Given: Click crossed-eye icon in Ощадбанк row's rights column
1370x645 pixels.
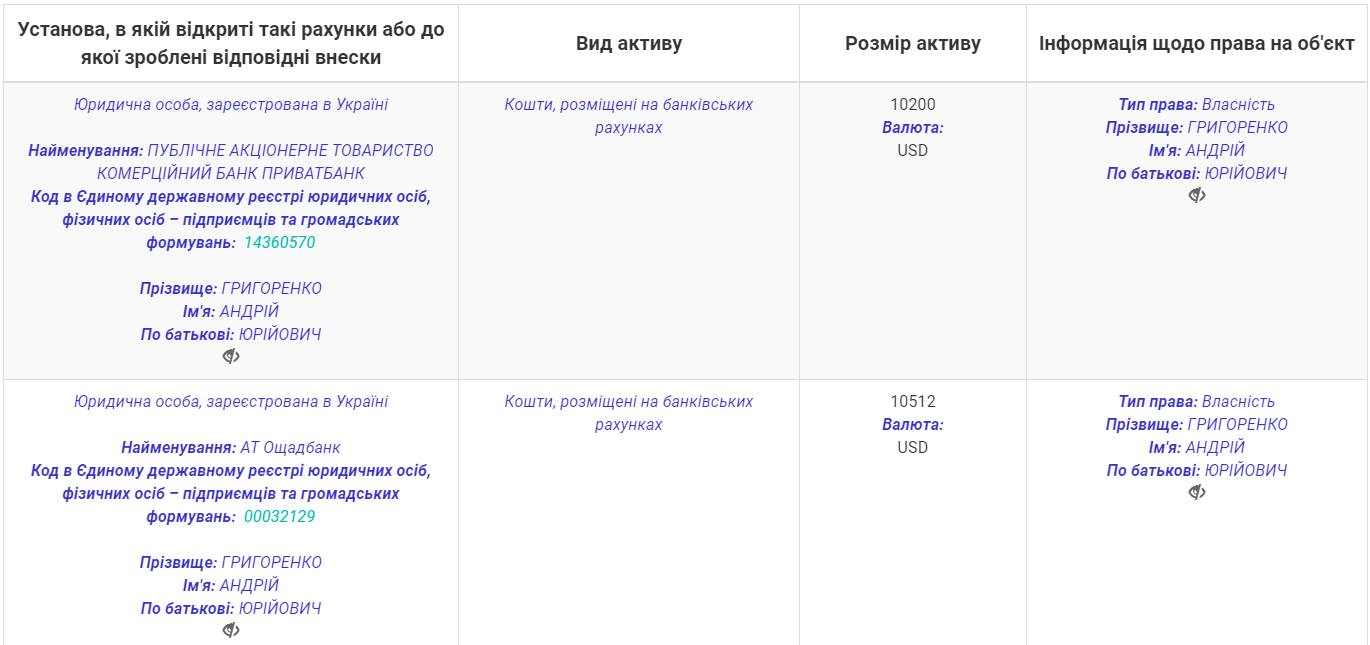Looking at the screenshot, I should coord(1197,492).
